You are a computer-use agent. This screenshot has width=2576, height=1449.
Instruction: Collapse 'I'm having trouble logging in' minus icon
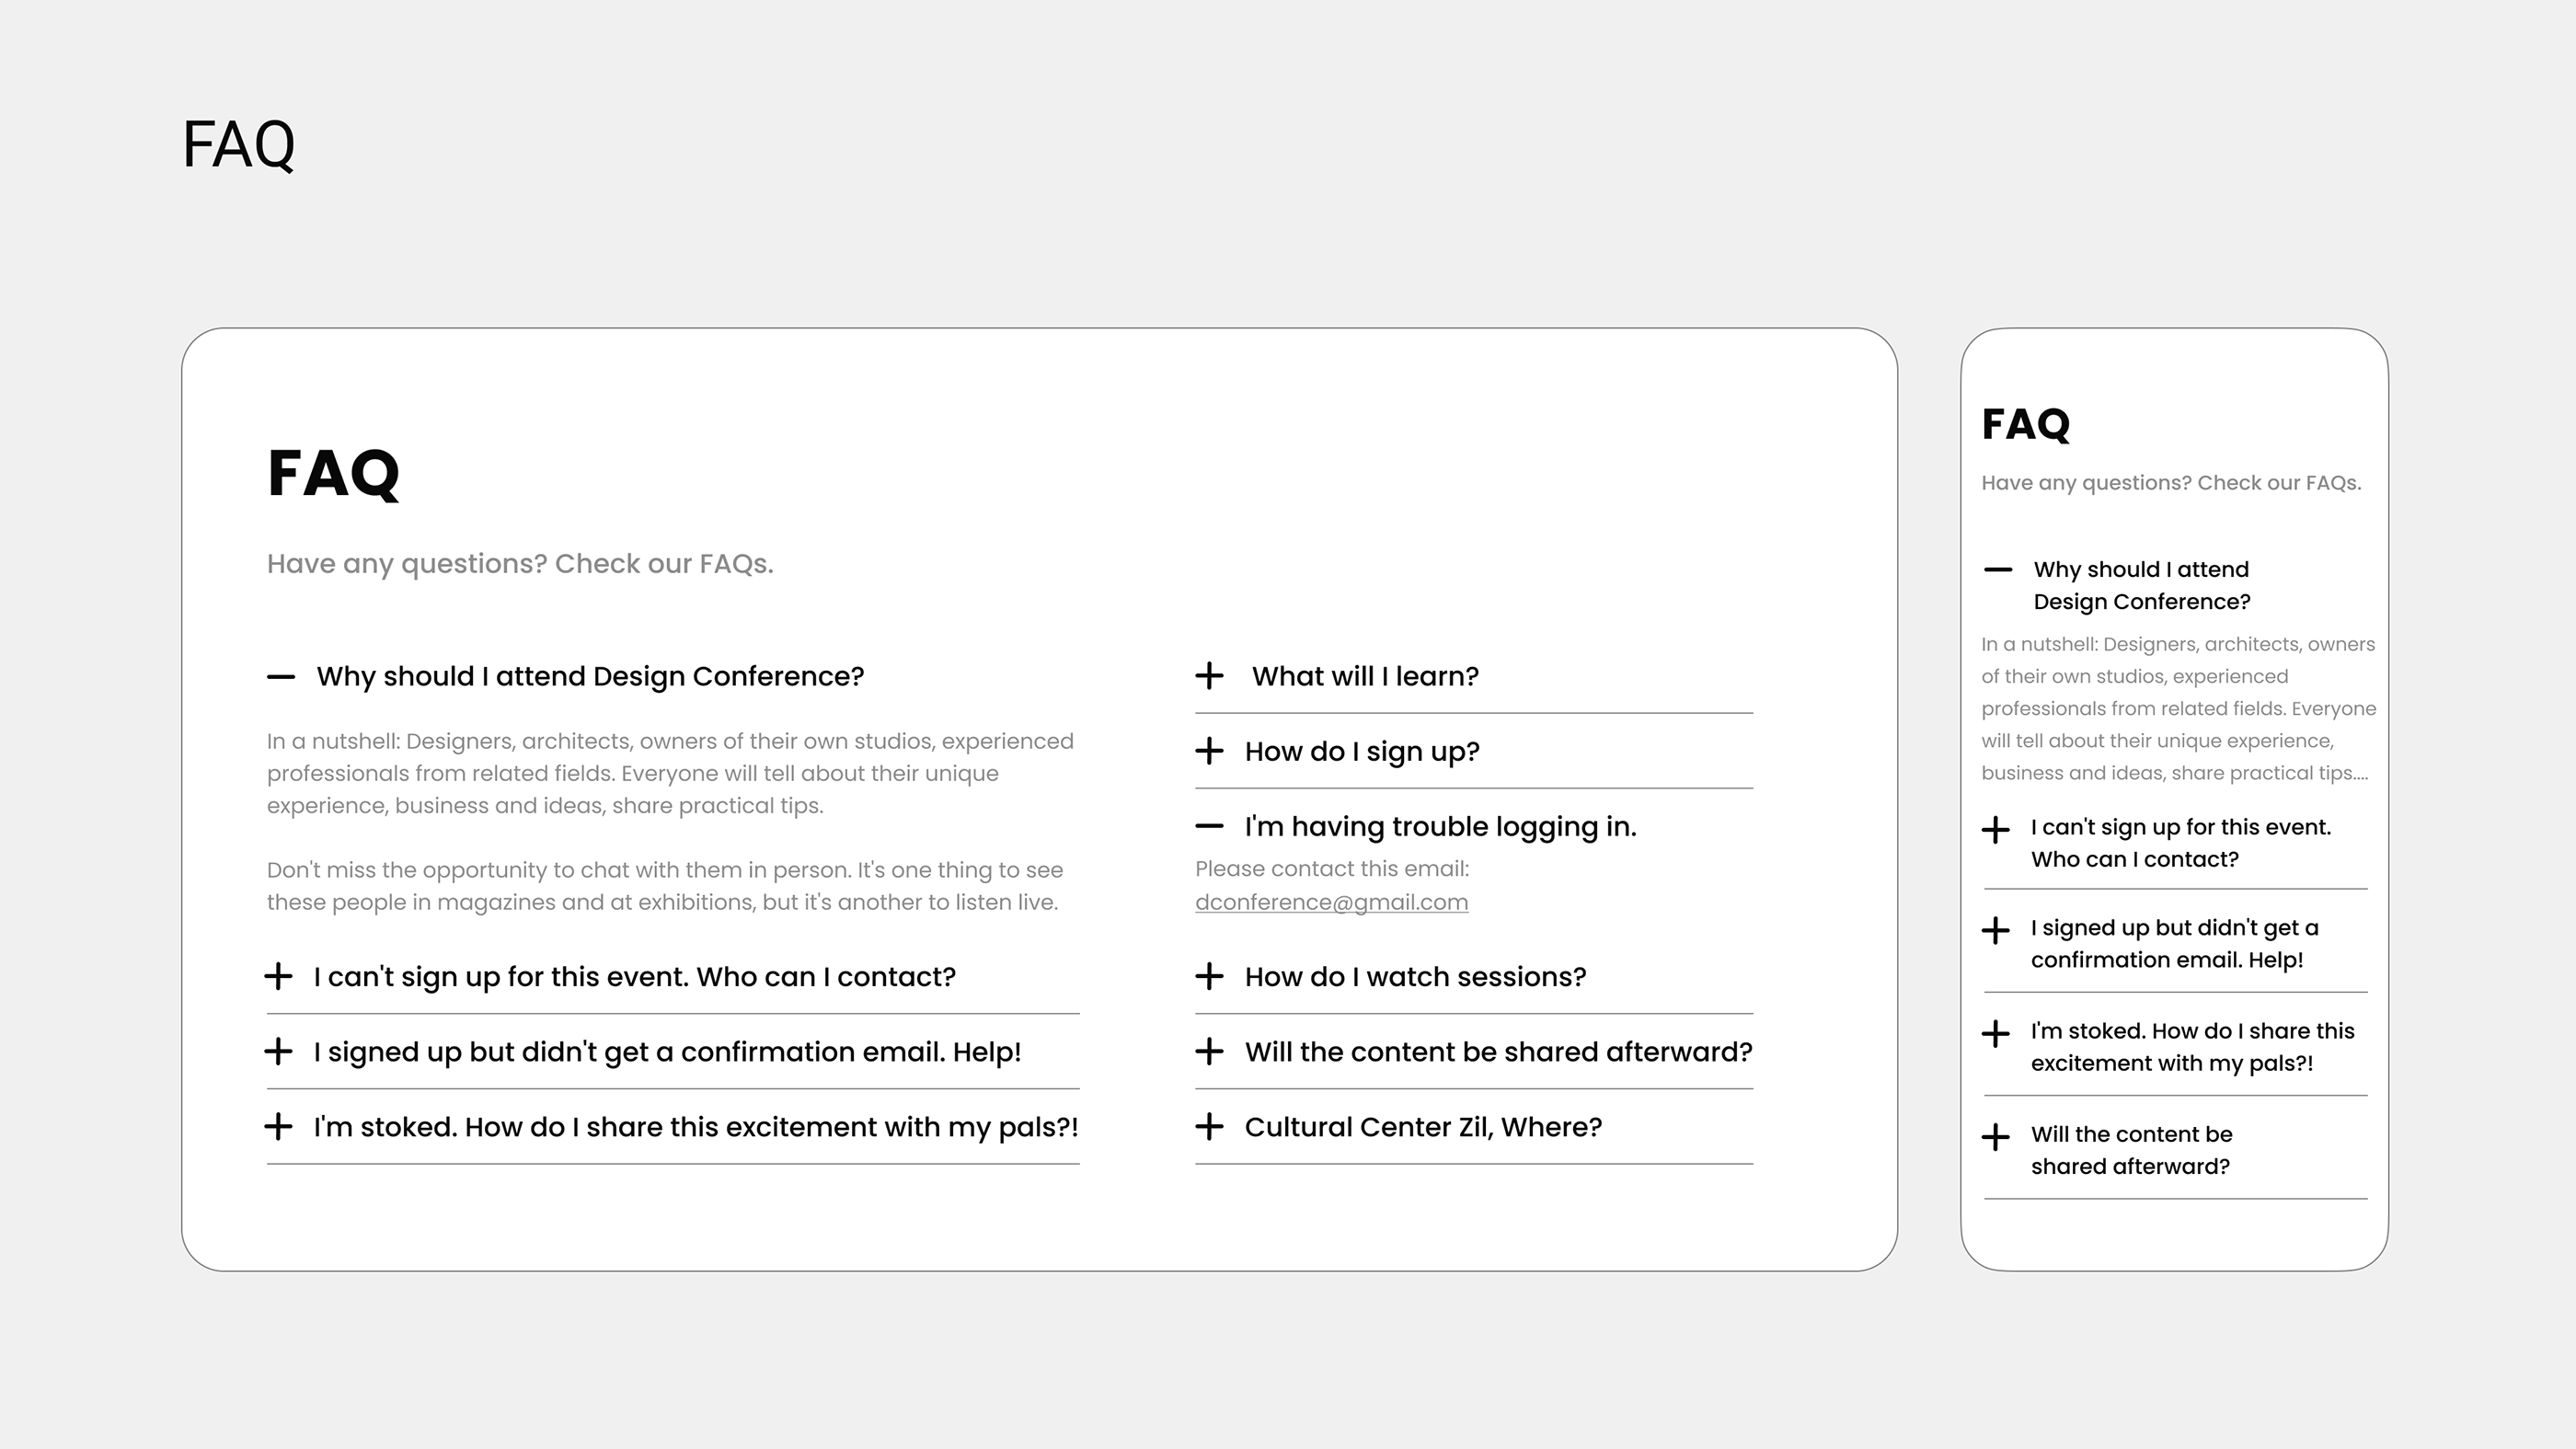pos(1209,826)
